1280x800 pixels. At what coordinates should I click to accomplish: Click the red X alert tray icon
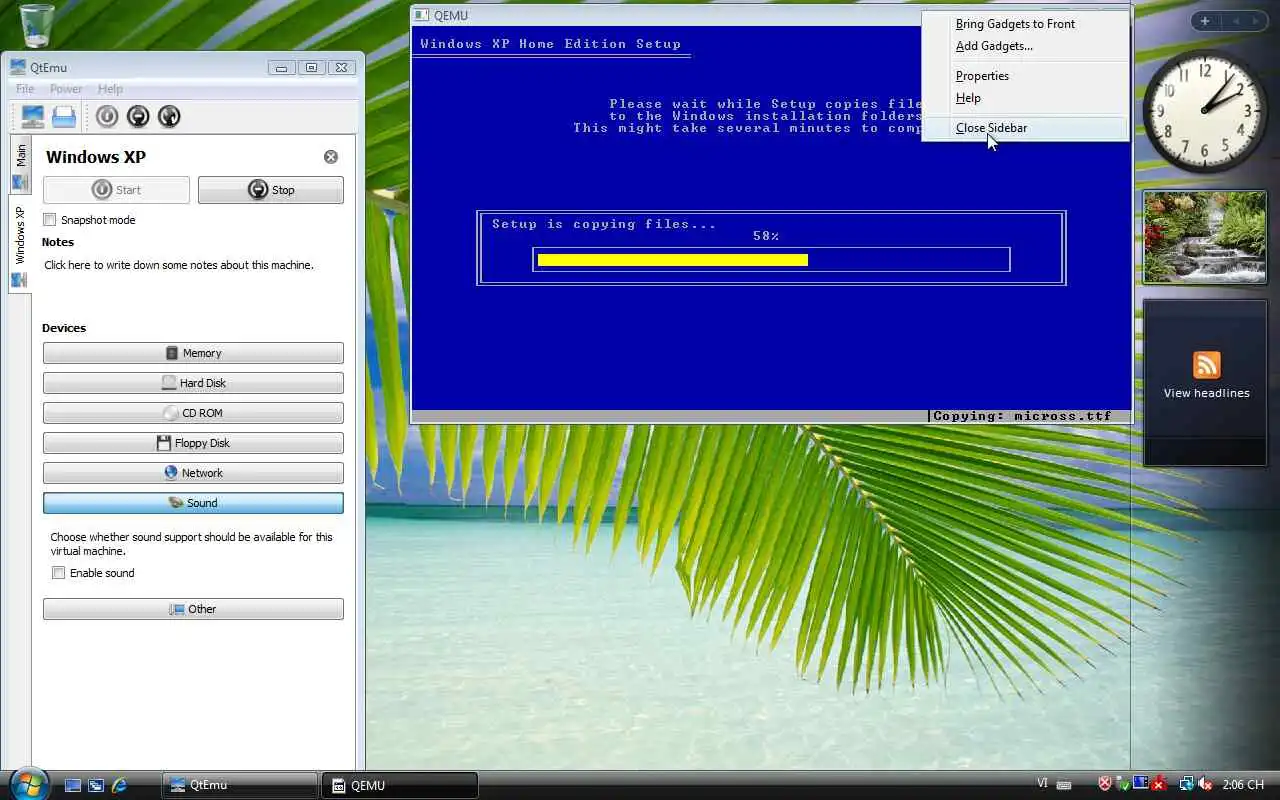[1157, 785]
